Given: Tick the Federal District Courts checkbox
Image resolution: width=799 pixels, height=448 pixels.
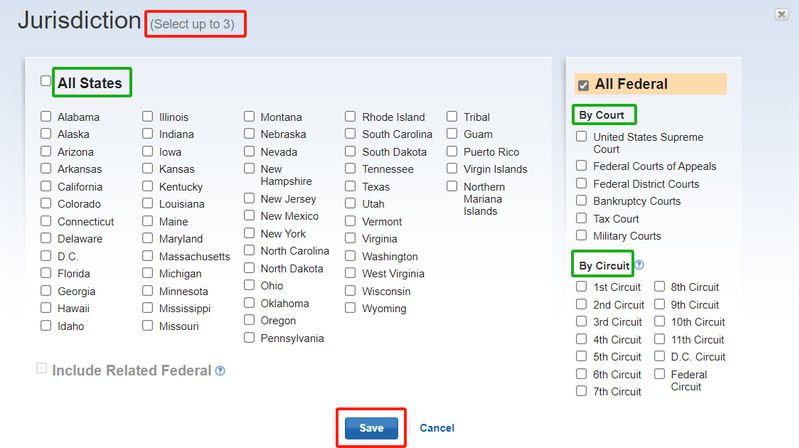Looking at the screenshot, I should coord(582,184).
